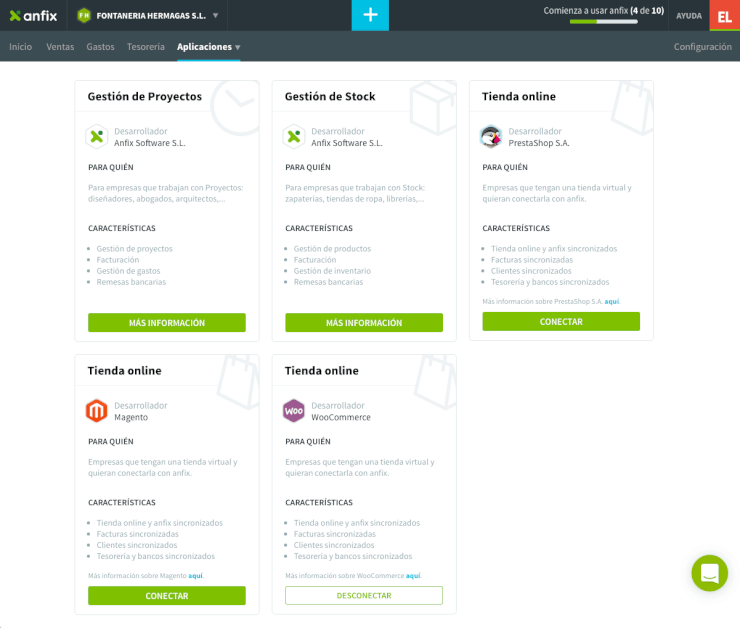Open the green chat support bubble
Viewport: 740px width, 628px height.
(x=709, y=573)
